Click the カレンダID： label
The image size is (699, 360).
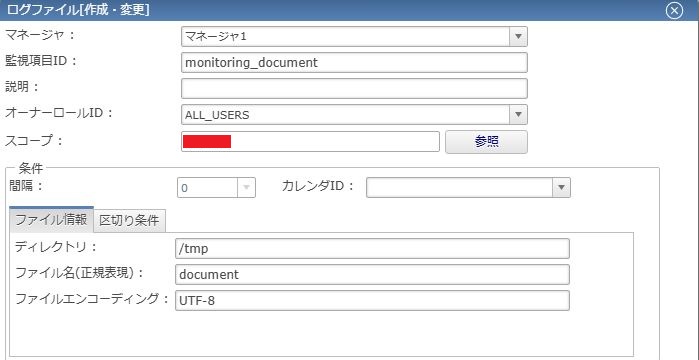(318, 186)
